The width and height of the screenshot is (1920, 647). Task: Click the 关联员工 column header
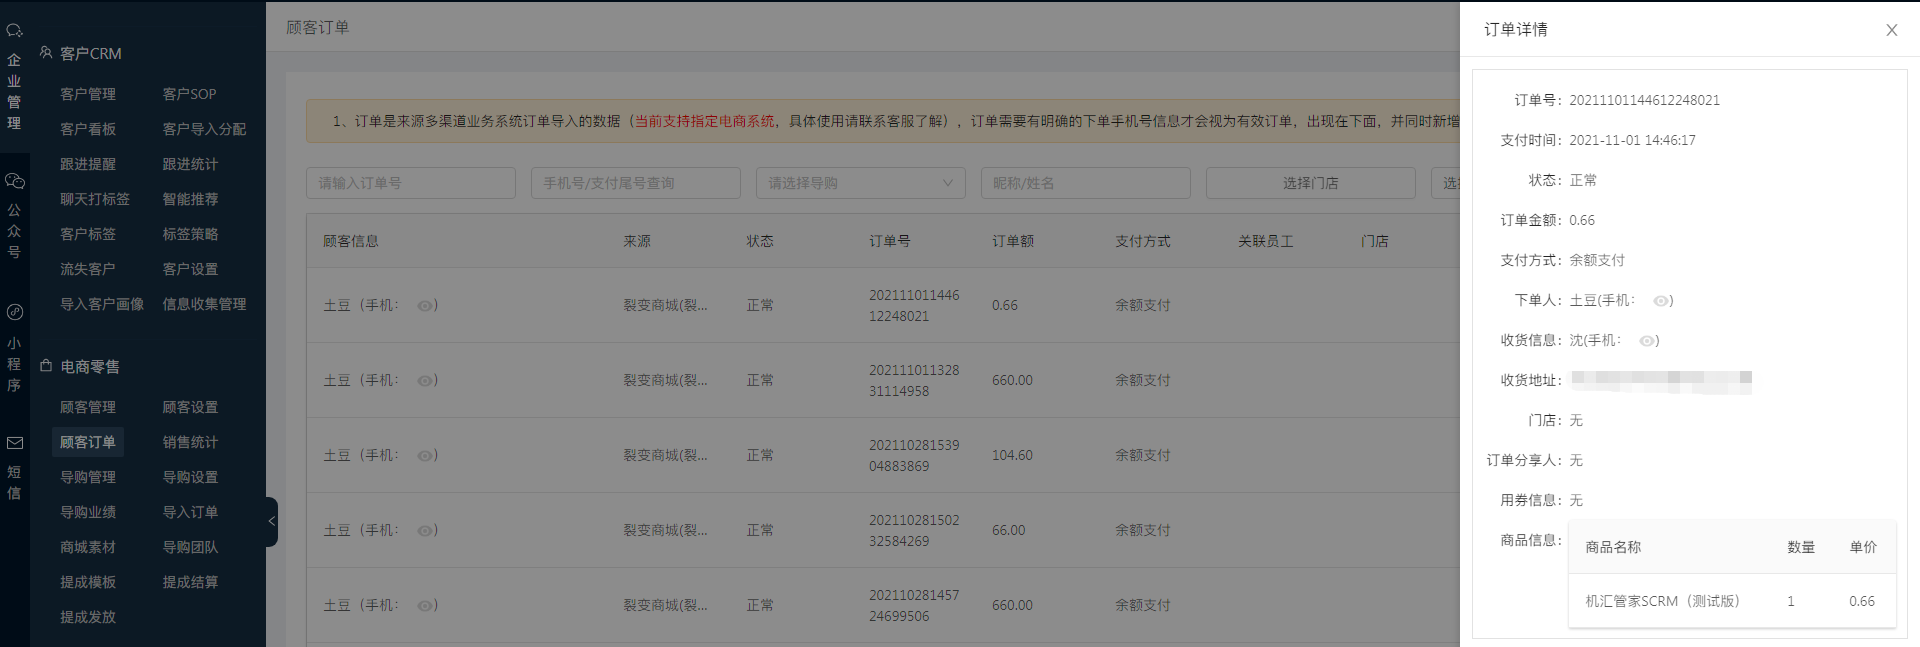tap(1266, 241)
